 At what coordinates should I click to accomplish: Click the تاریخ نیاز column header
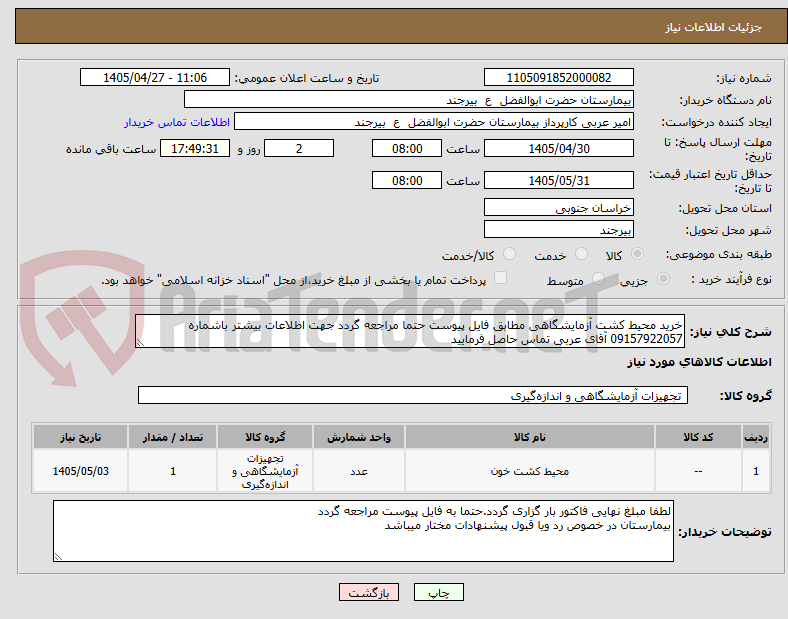click(80, 437)
